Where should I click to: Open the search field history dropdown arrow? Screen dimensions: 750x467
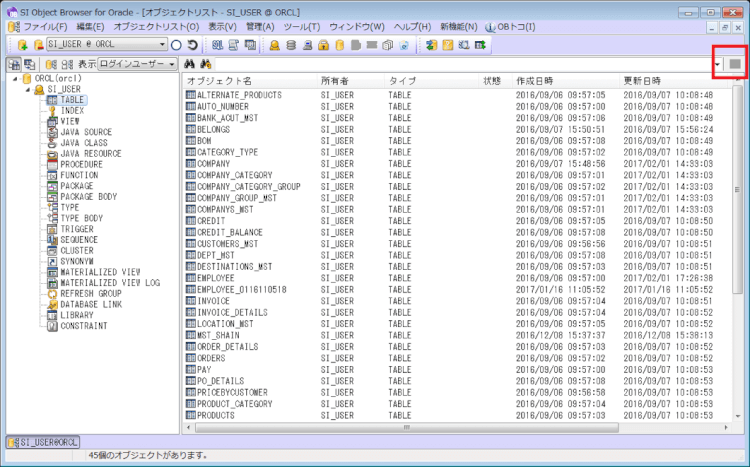click(x=717, y=64)
